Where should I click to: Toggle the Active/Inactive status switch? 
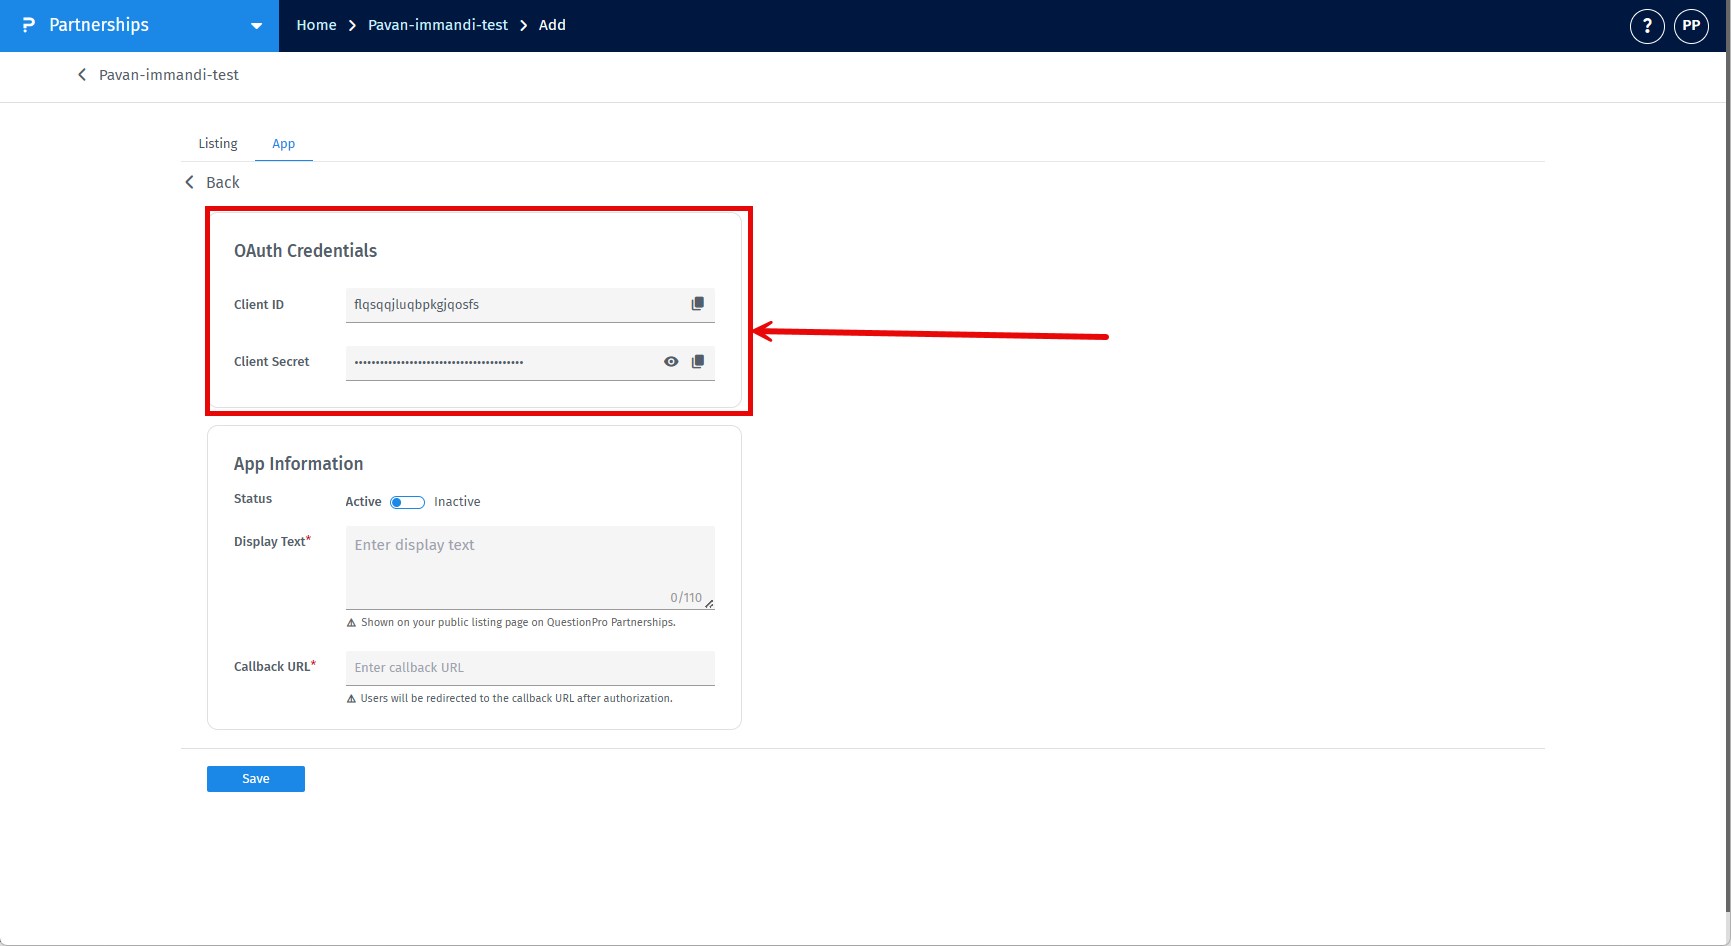tap(407, 502)
